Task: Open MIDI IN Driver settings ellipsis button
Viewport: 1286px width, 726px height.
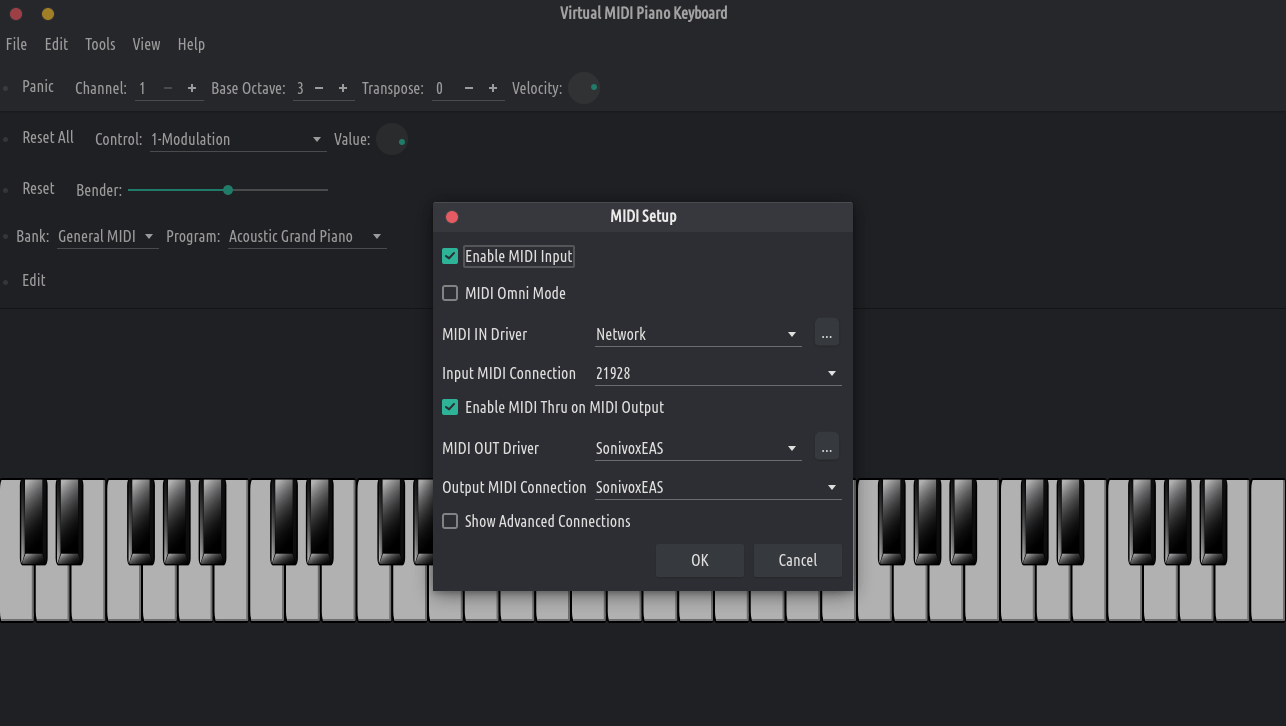Action: (x=826, y=333)
